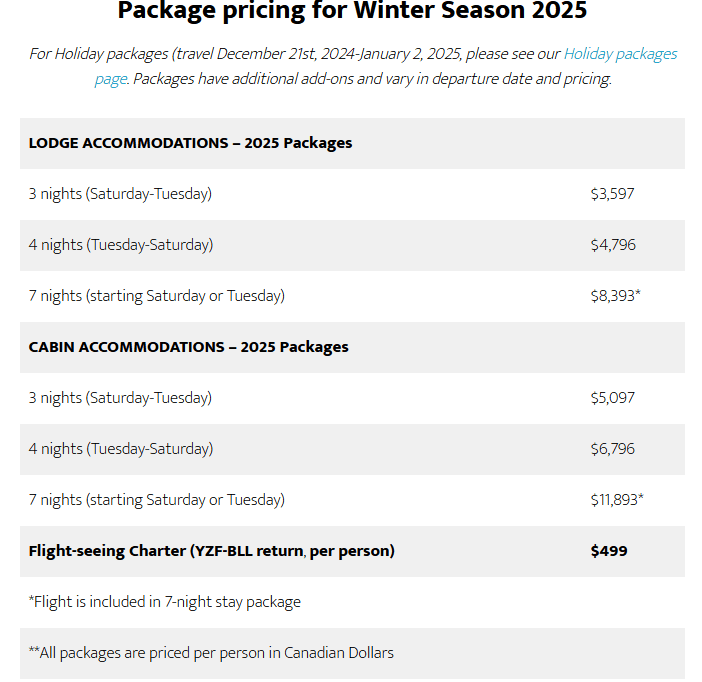Viewport: 702px width, 682px height.
Task: Select the $3,597 lodge price
Action: point(612,194)
